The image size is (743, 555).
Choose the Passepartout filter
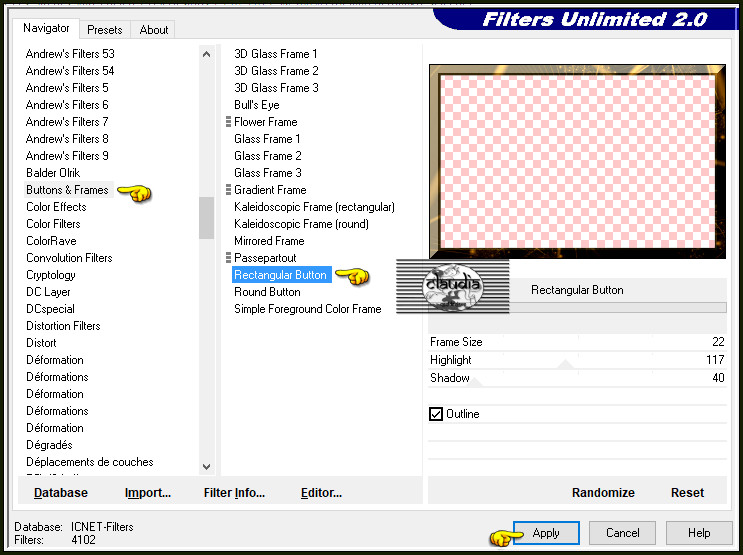click(265, 258)
